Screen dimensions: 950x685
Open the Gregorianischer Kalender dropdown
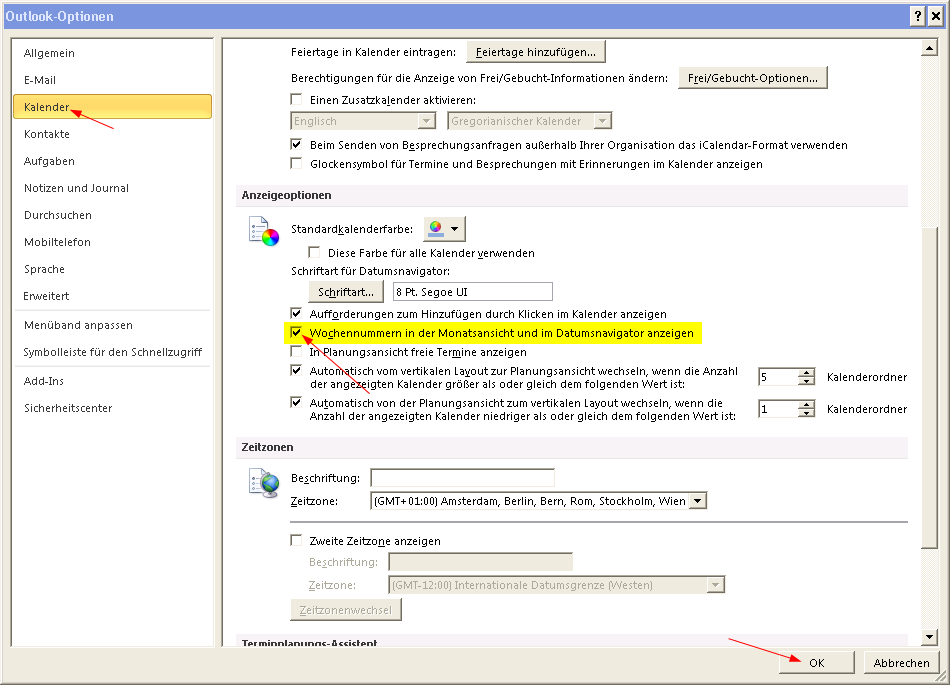[602, 121]
